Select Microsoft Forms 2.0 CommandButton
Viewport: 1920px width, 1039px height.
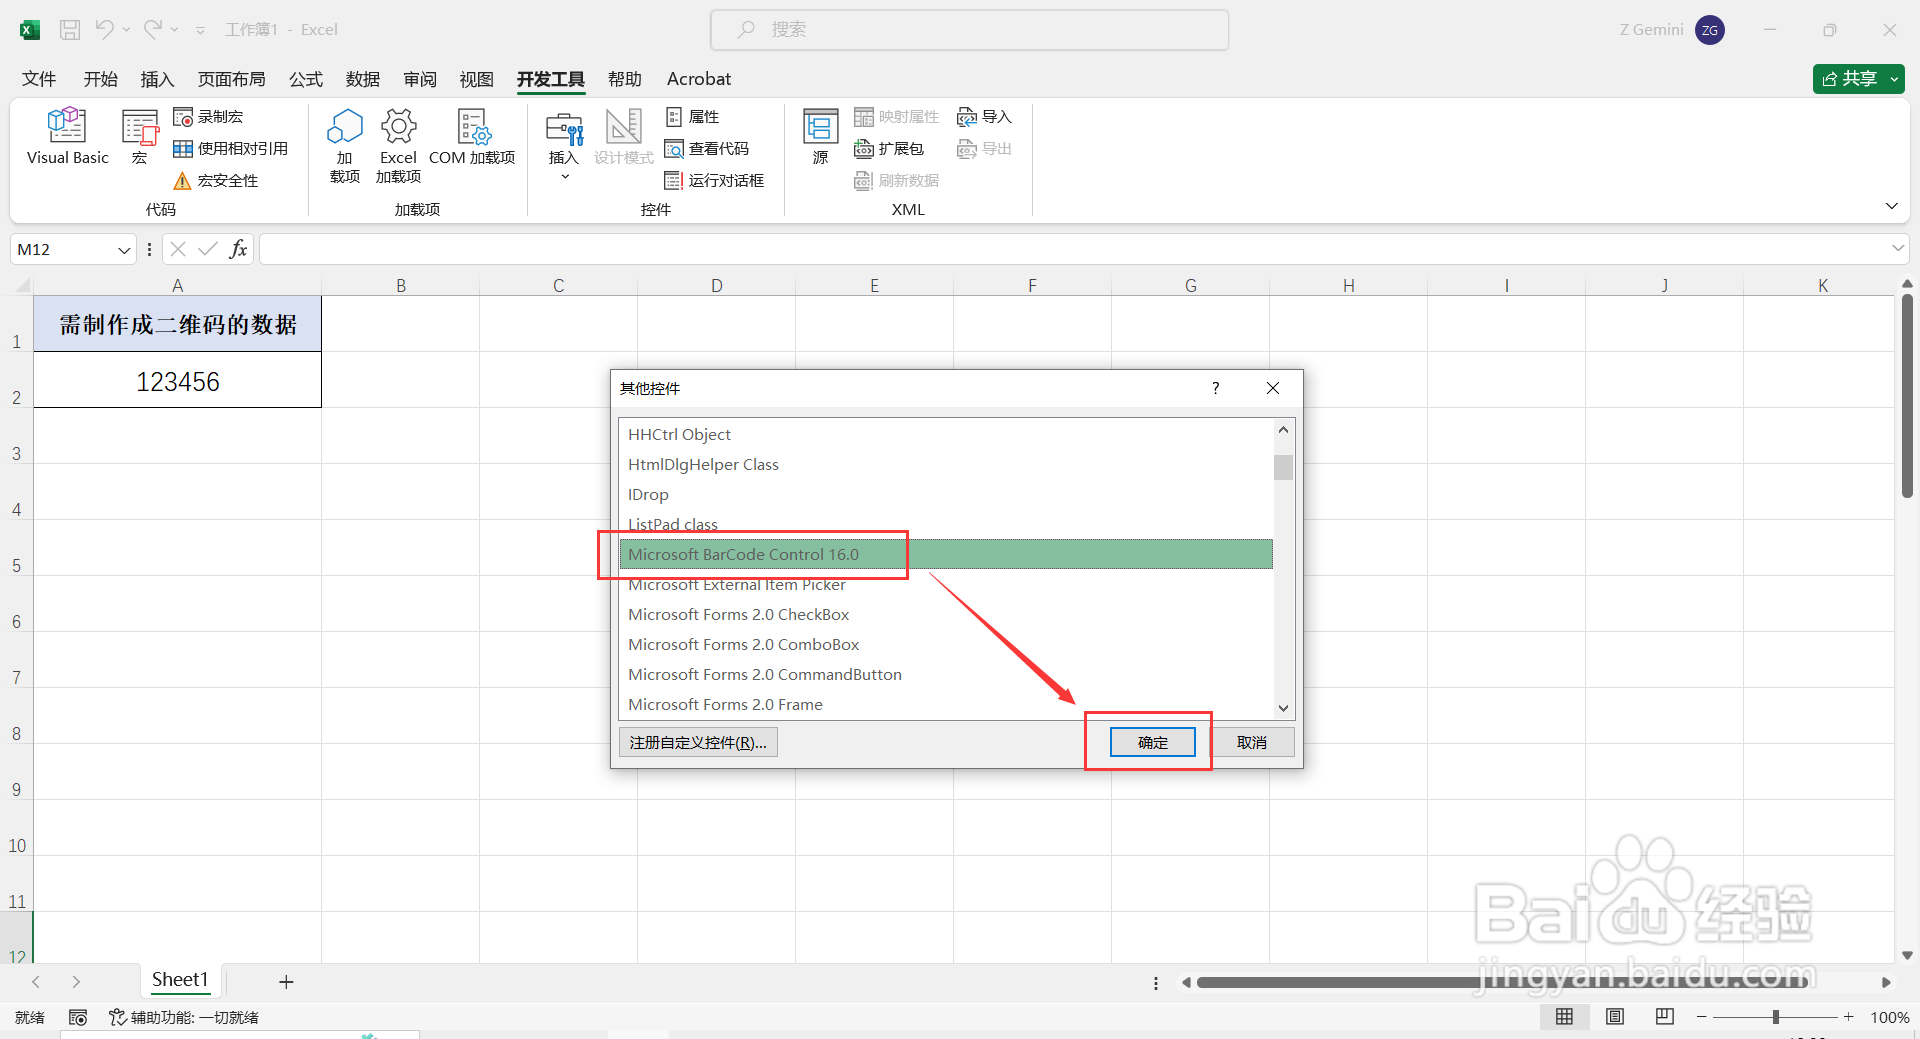945,674
